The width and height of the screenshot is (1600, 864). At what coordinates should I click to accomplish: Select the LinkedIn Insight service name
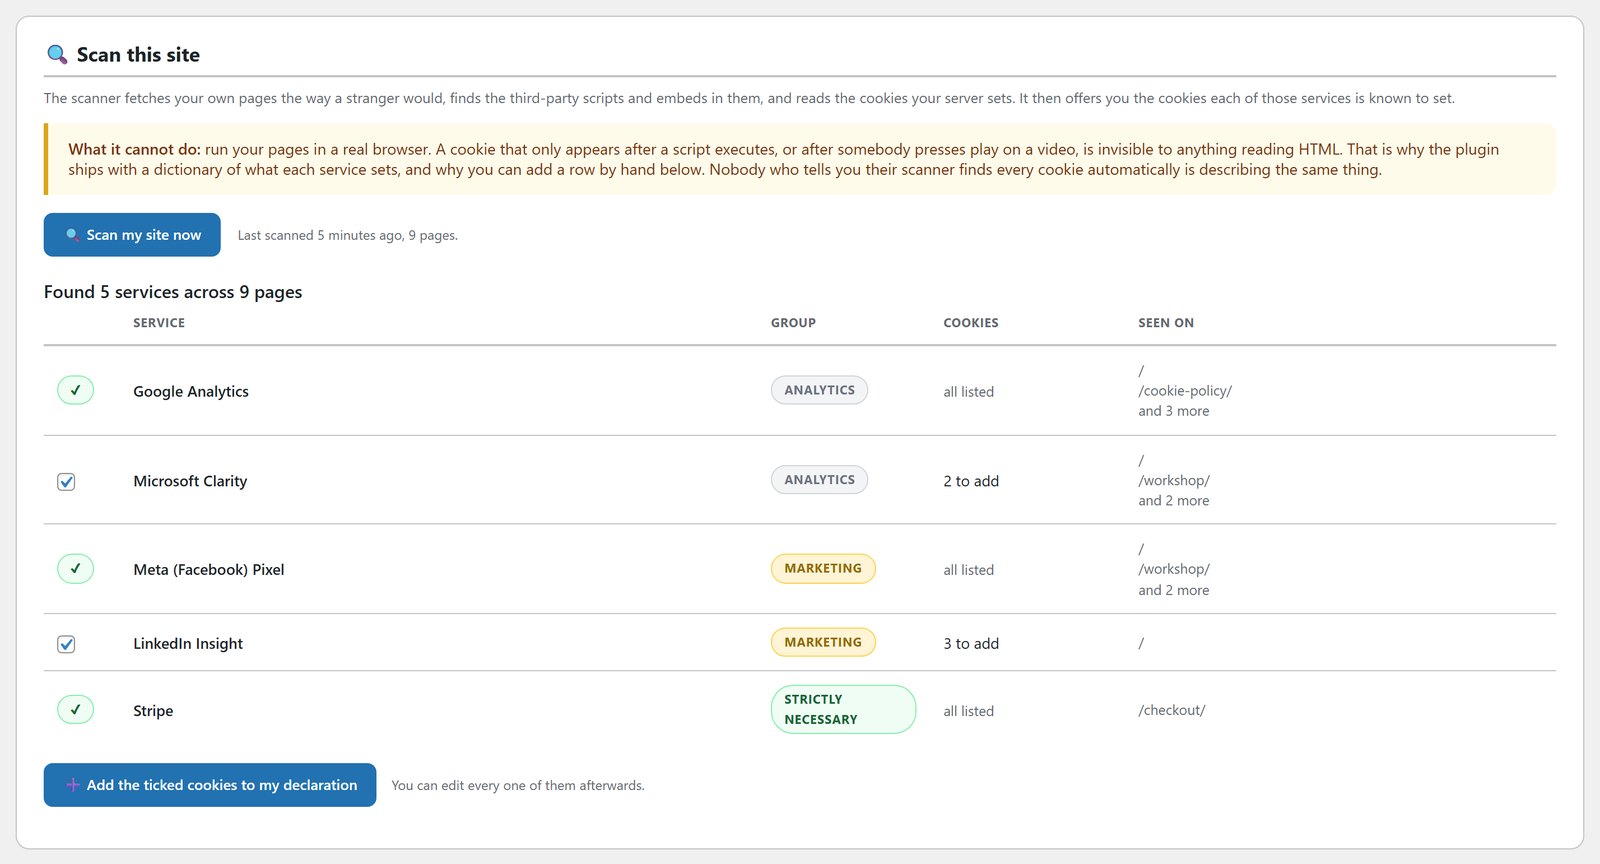[x=188, y=644]
